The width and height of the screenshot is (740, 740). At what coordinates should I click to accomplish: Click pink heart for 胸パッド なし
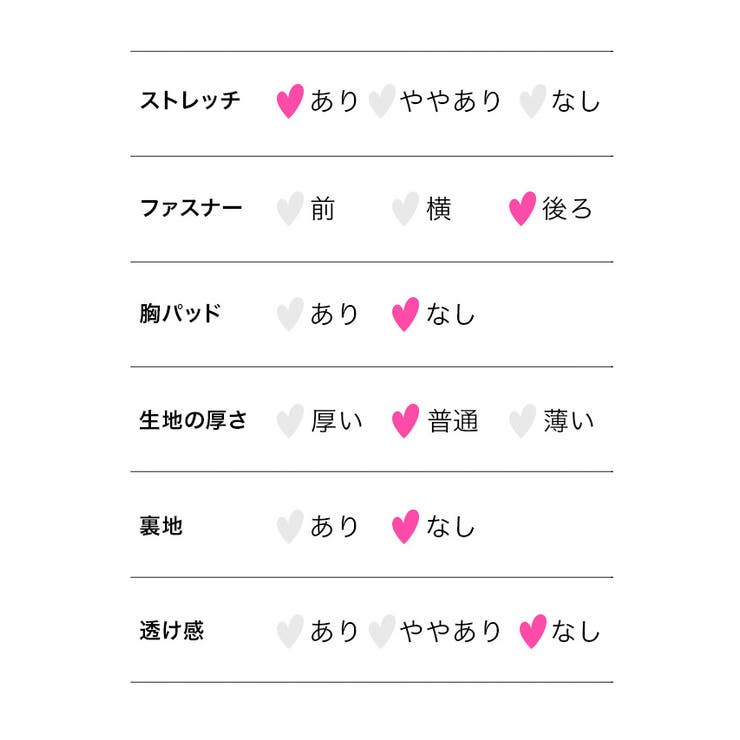coord(405,314)
